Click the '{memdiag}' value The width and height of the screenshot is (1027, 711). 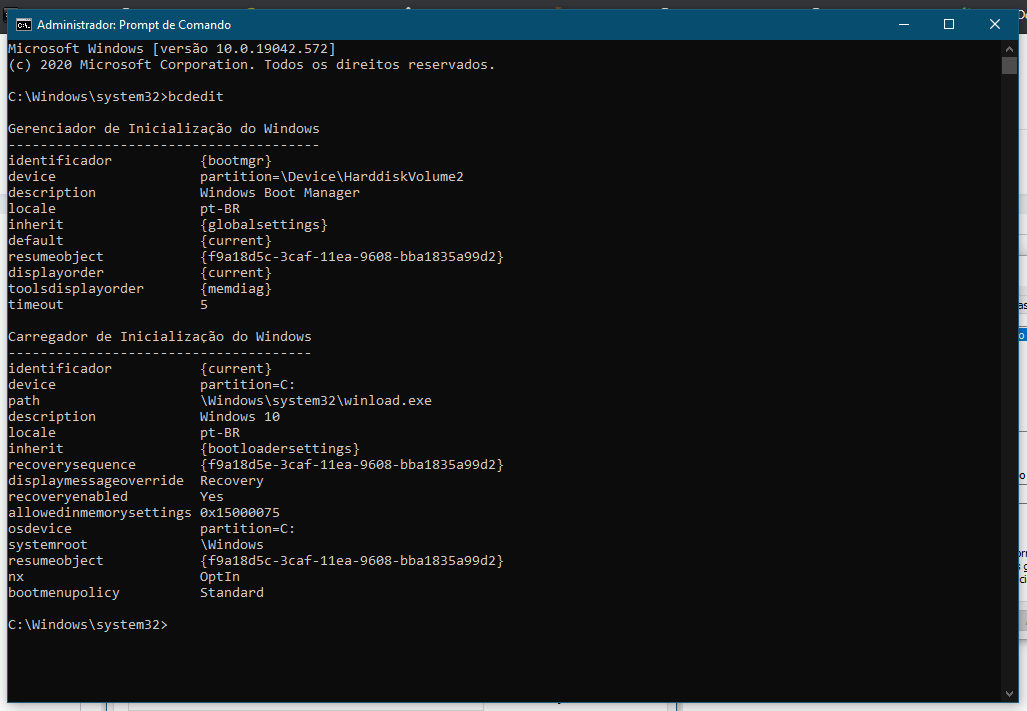click(236, 289)
